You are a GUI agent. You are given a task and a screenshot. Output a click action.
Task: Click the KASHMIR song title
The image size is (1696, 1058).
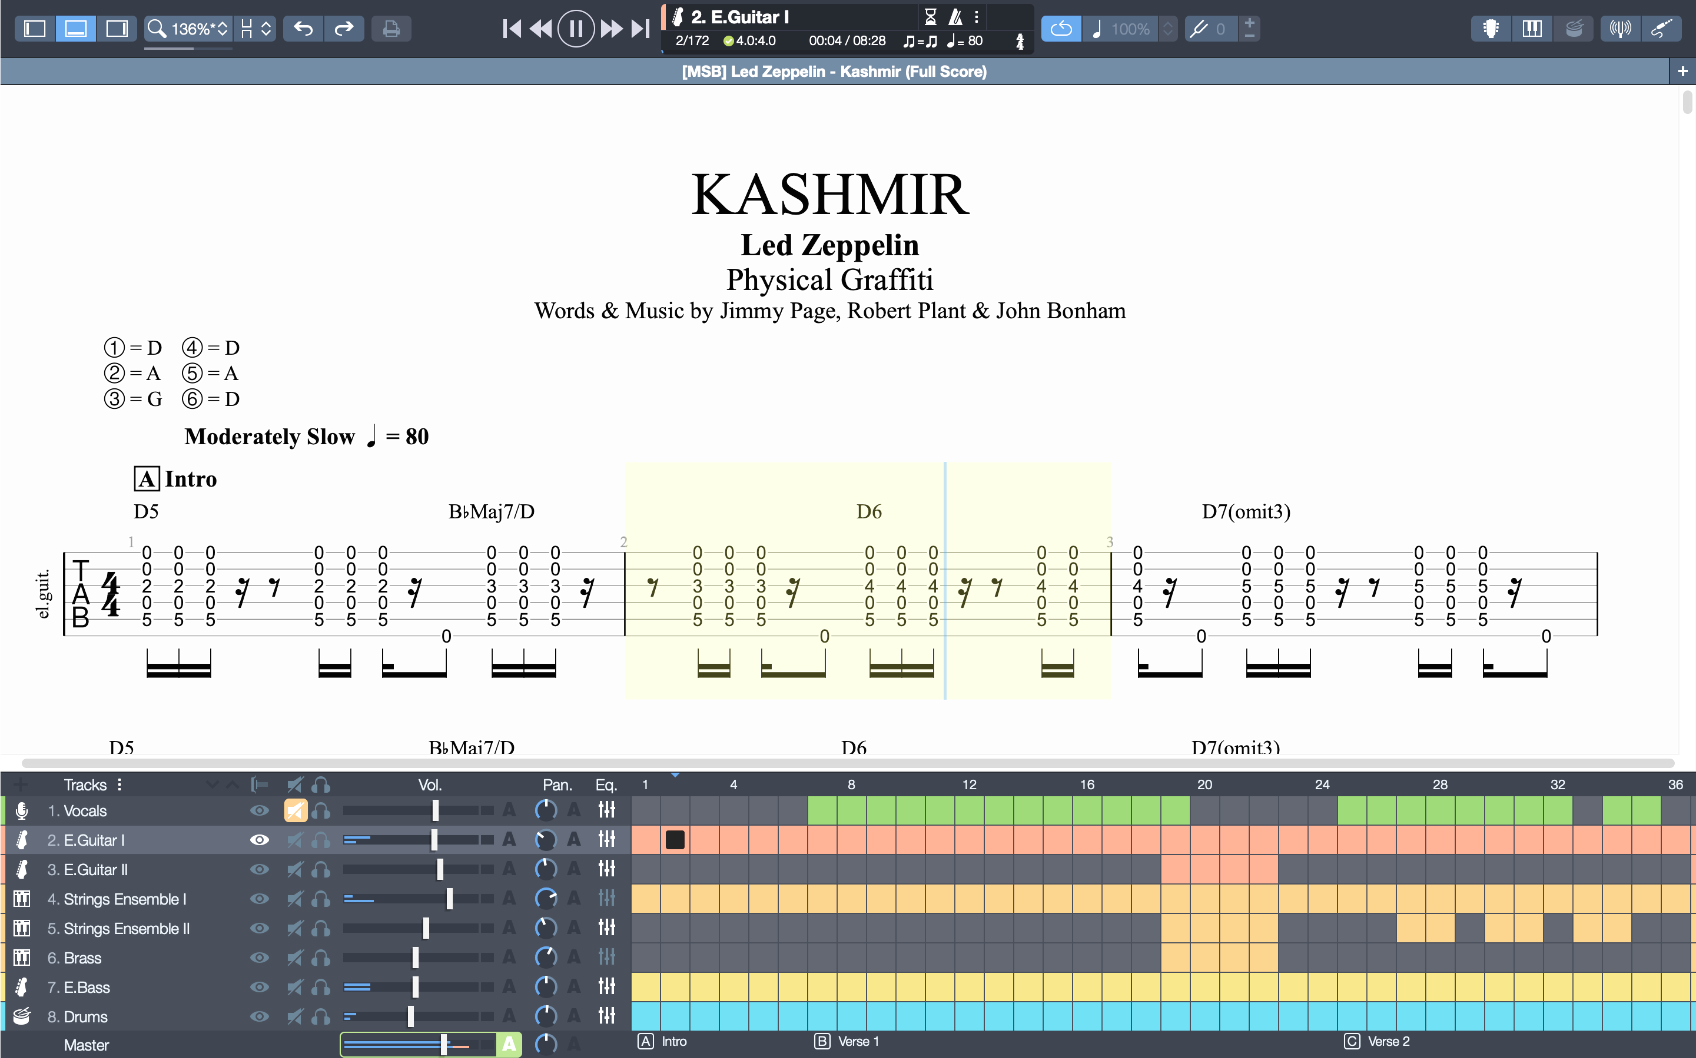point(830,194)
